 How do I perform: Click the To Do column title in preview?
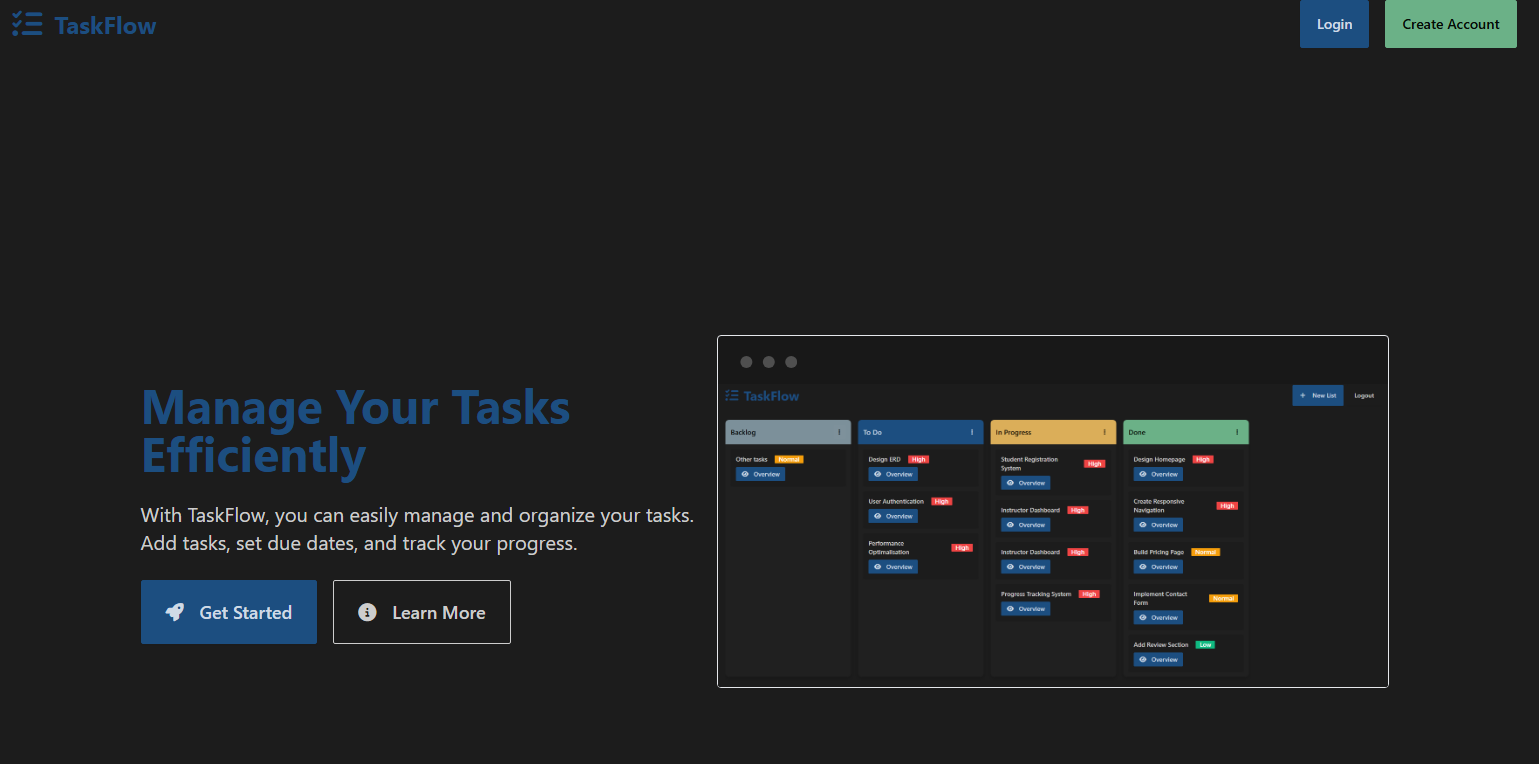872,433
